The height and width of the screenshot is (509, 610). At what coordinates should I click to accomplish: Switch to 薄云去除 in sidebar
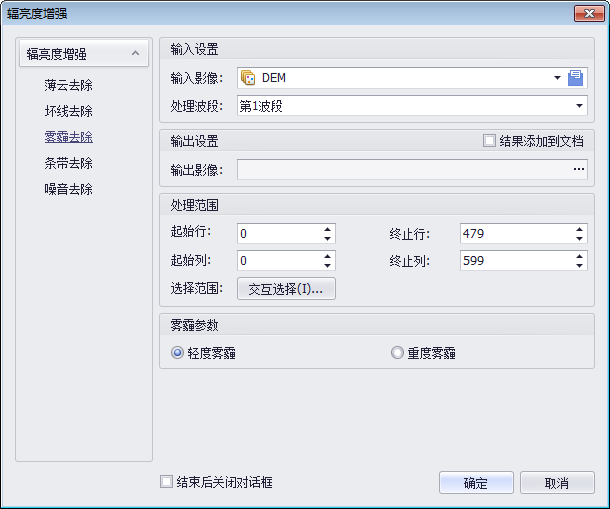tap(68, 85)
